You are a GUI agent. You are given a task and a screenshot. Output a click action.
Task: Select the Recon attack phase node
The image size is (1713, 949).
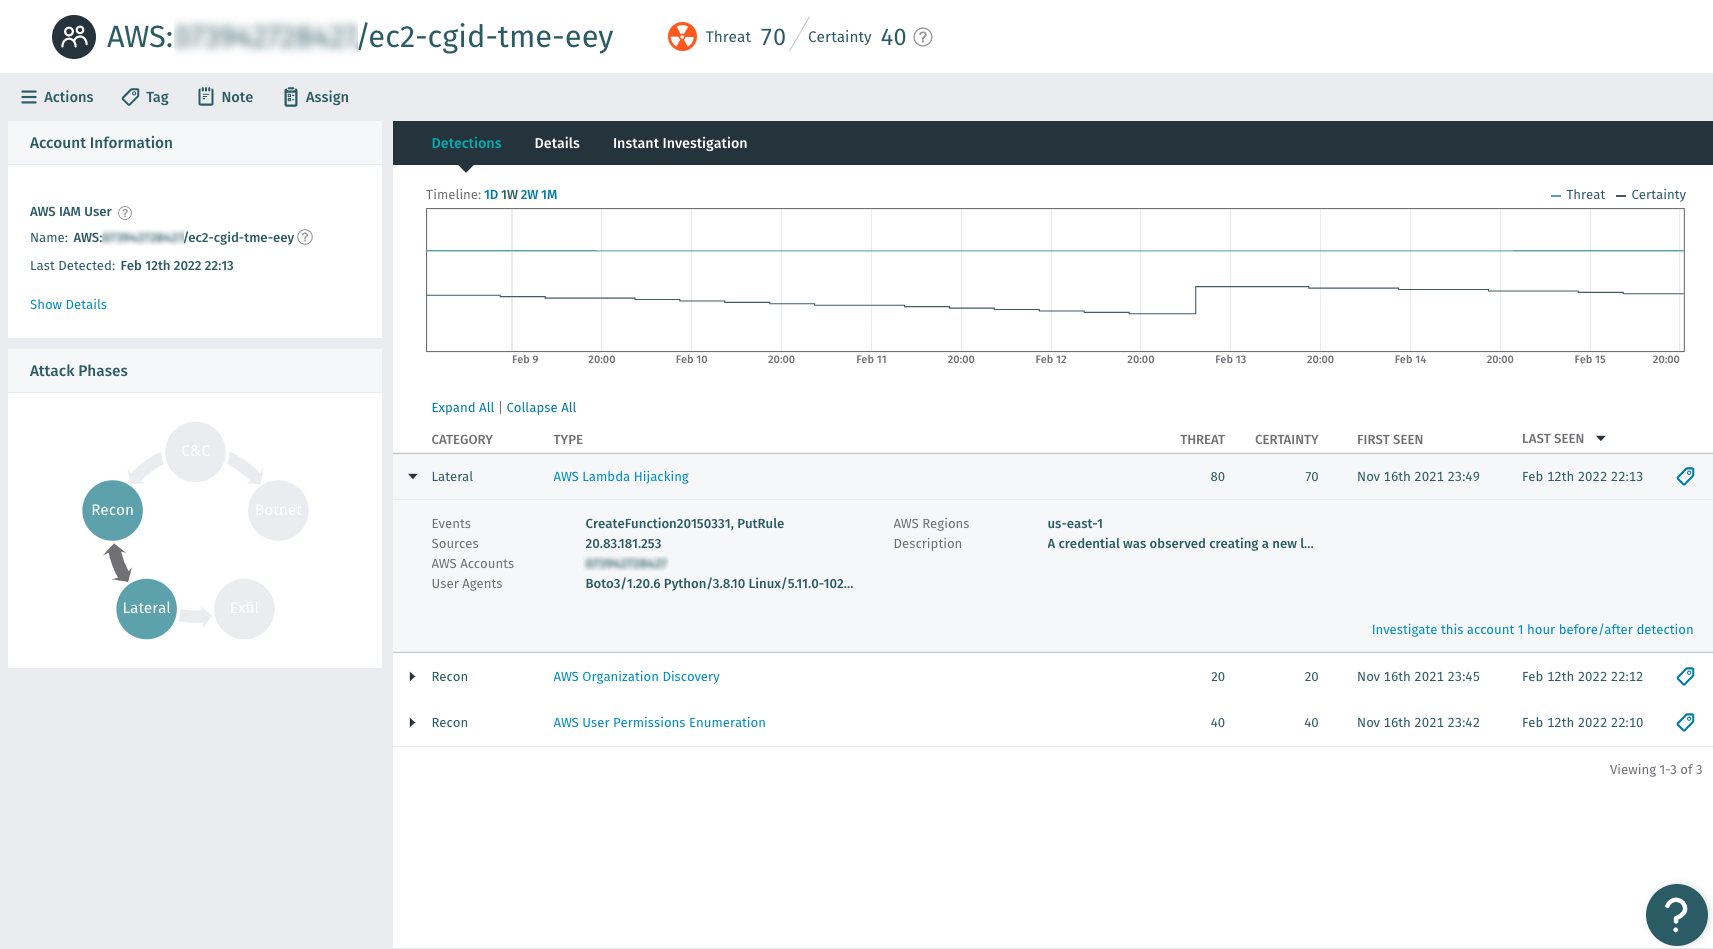click(x=112, y=510)
